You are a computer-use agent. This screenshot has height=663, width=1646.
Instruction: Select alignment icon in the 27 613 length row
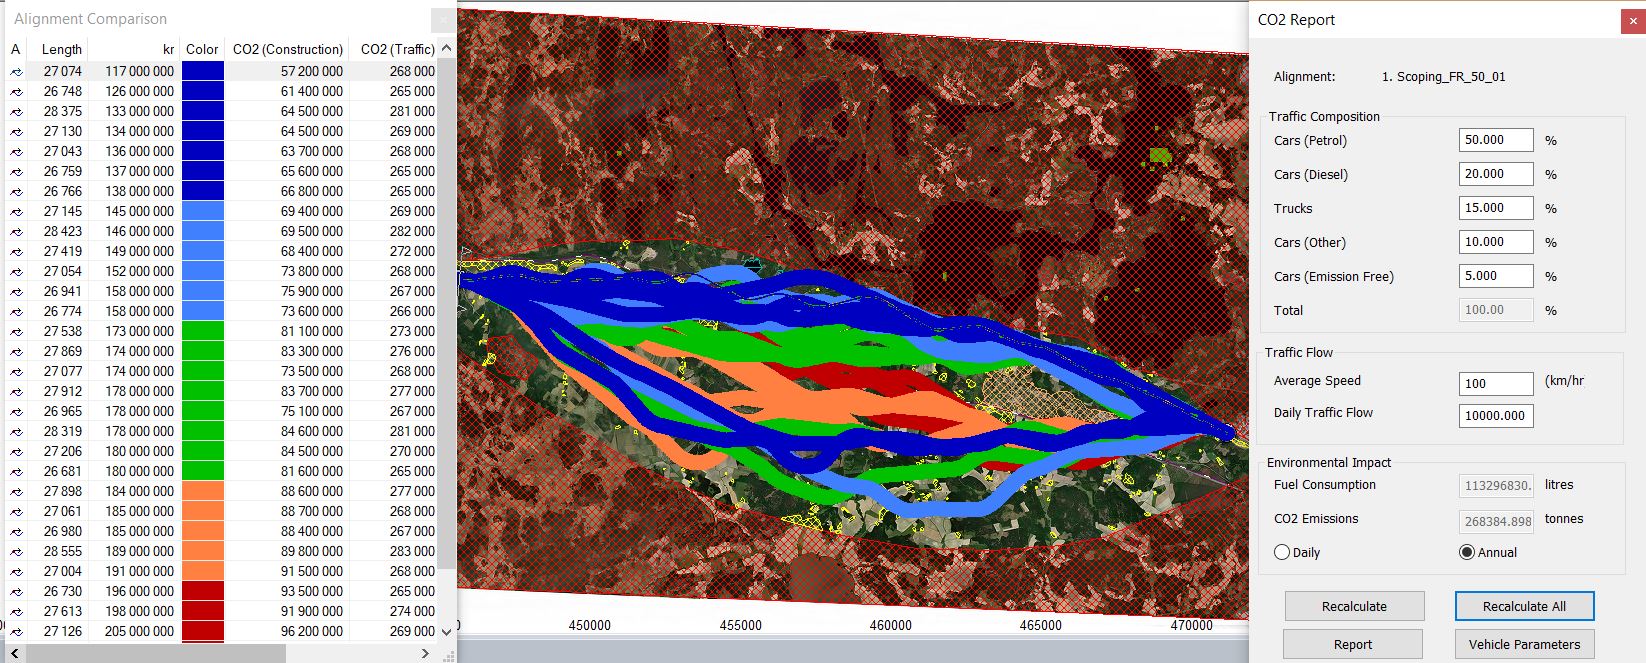coord(16,612)
